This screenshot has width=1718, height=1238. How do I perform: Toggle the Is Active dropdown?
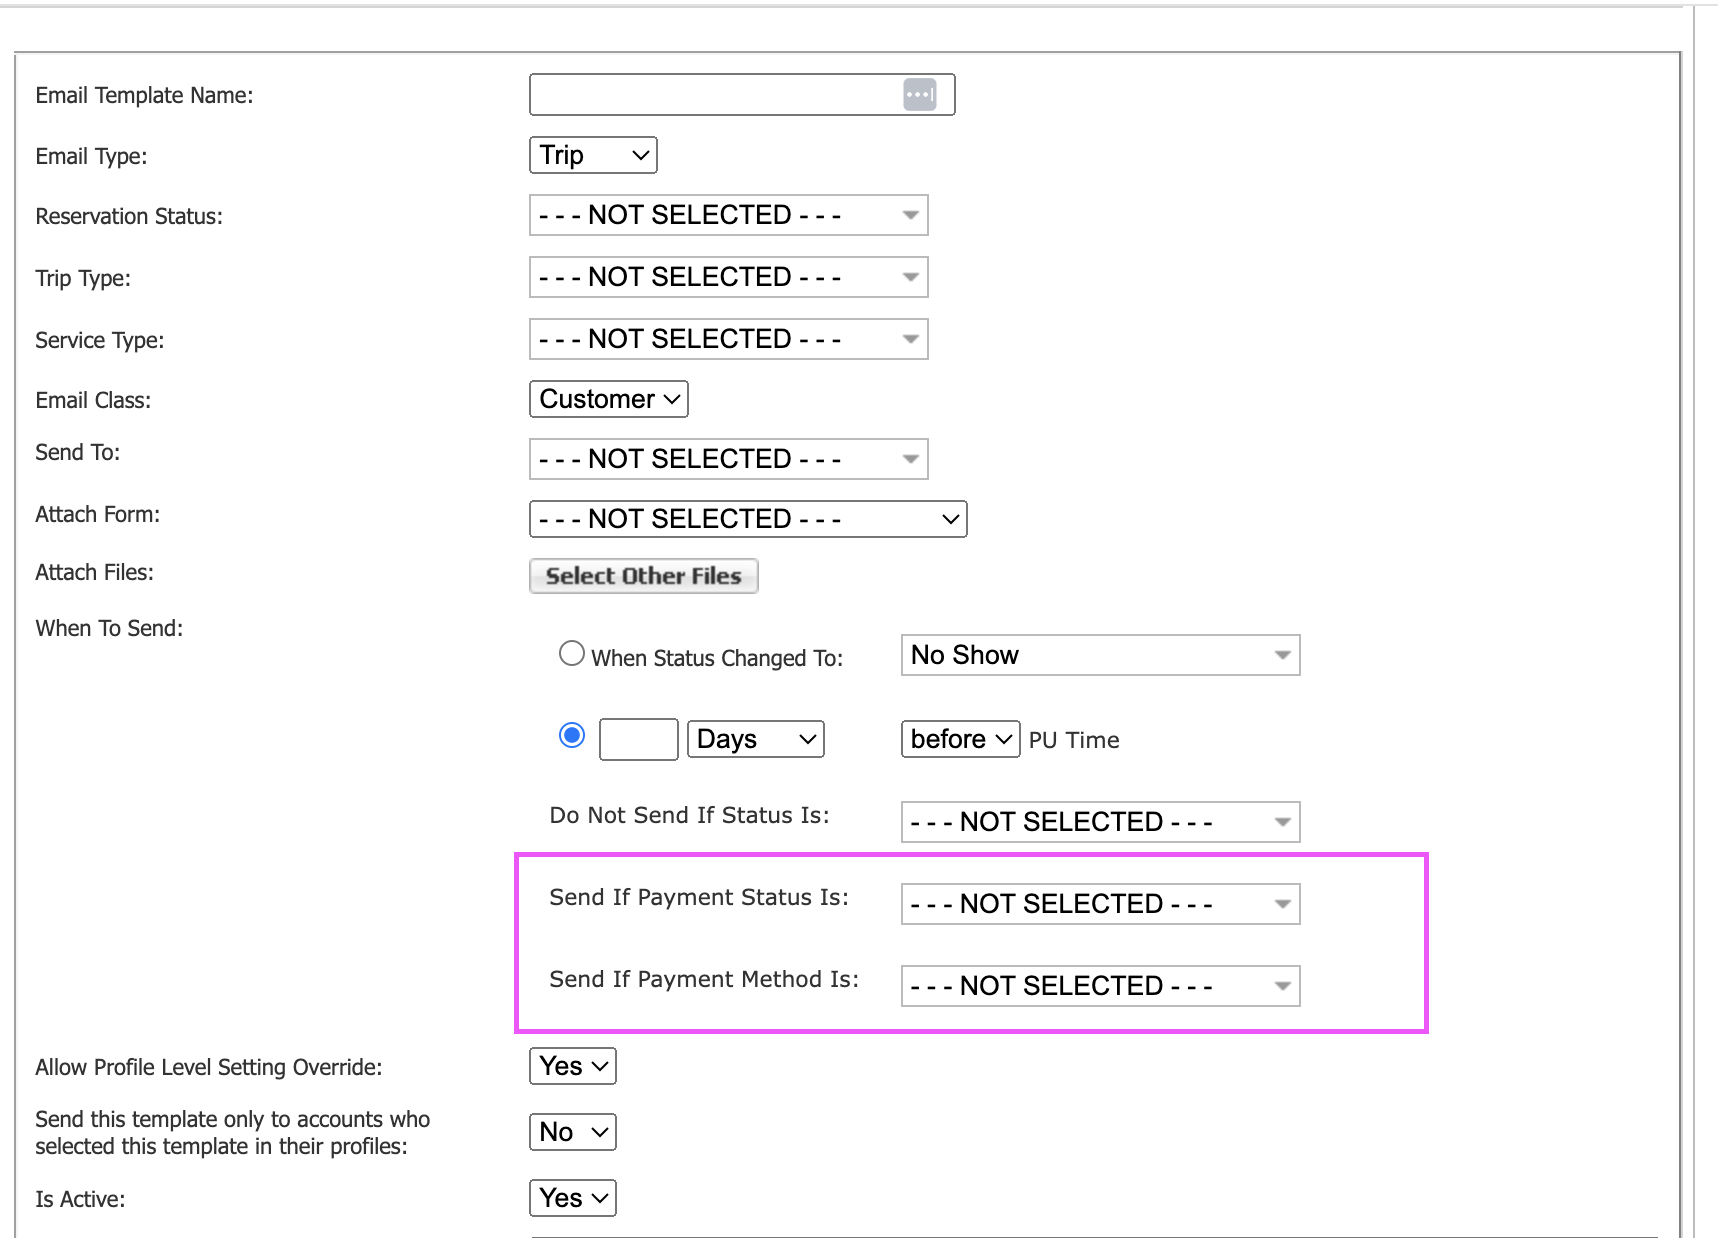pos(572,1198)
